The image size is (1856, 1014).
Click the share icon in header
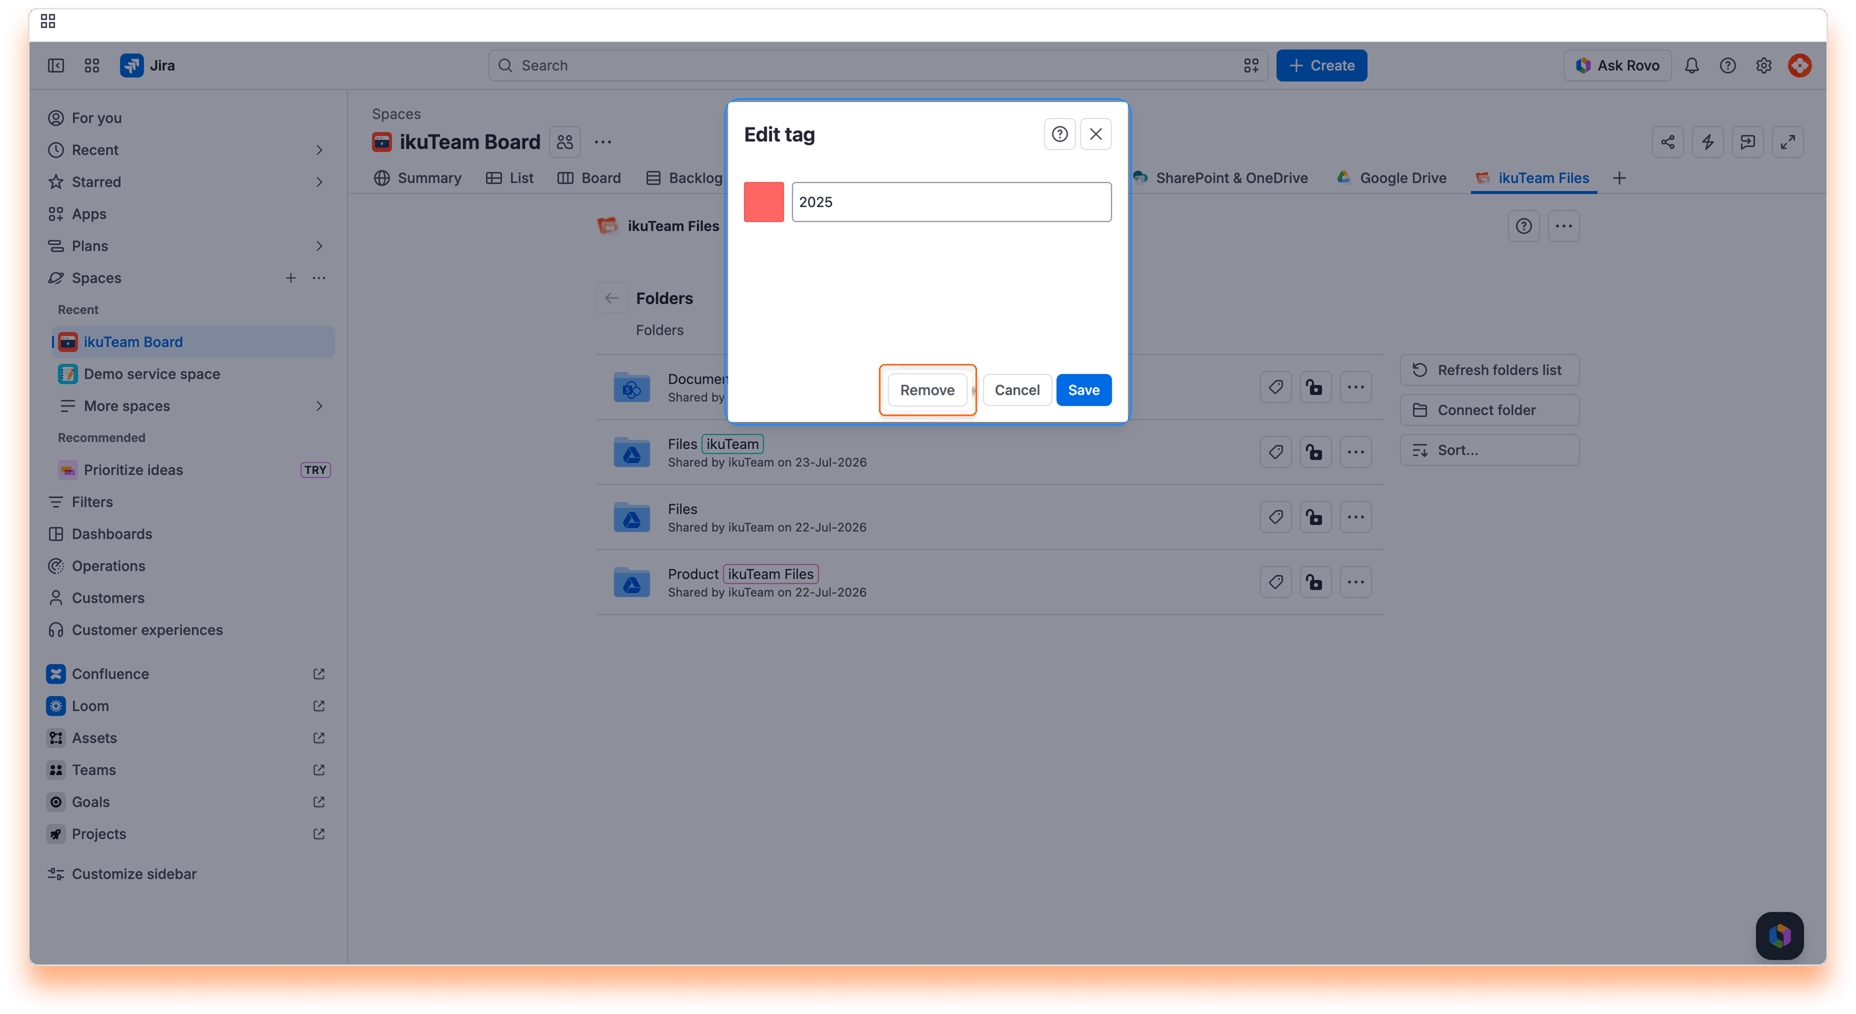tap(1668, 142)
